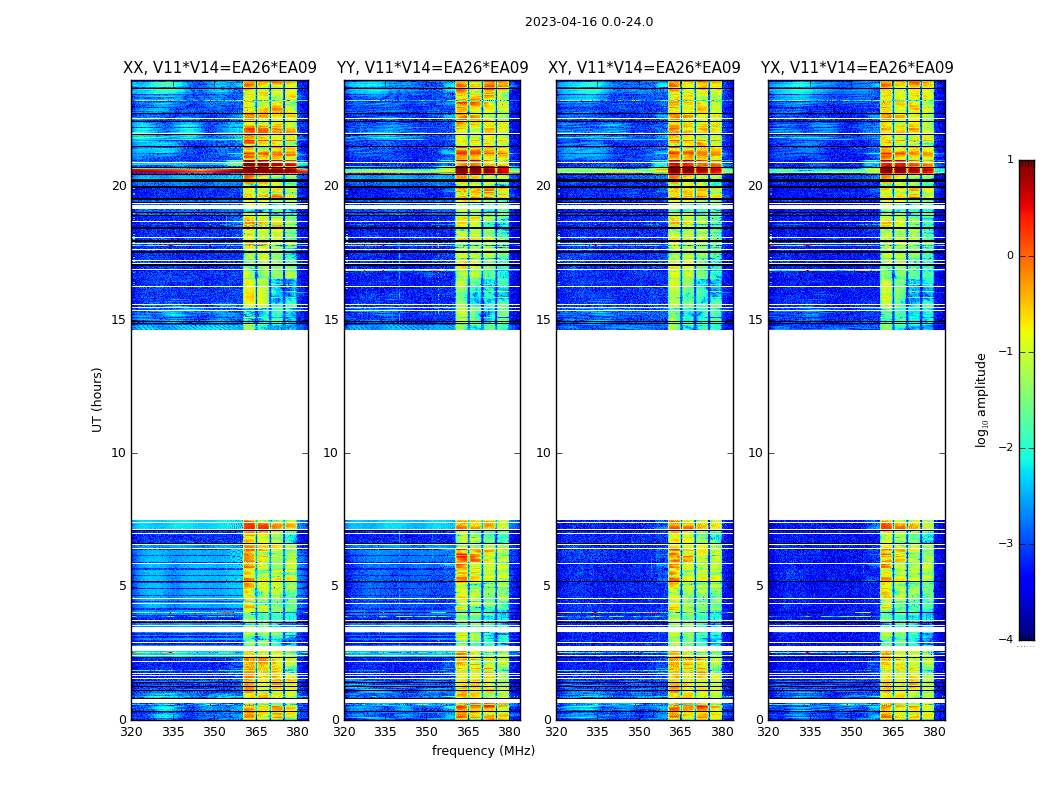Click the frequency (MHz) x-axis label
Viewport: 1050px width, 800px height.
483,751
